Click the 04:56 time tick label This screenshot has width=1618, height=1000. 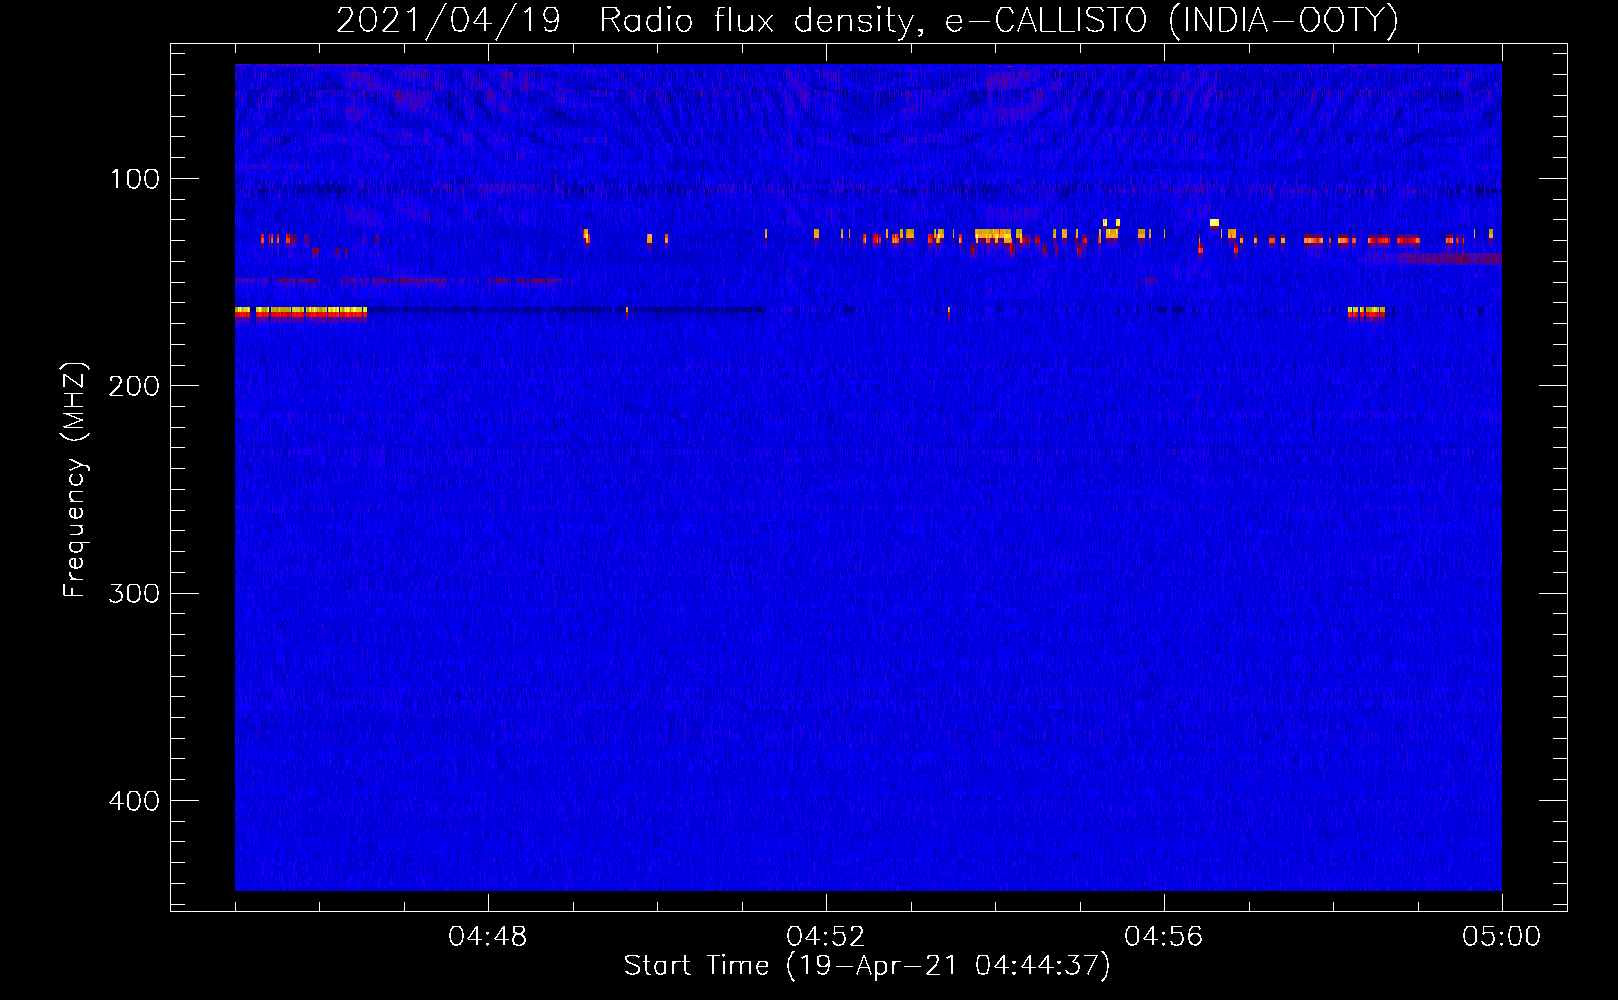[x=1164, y=937]
